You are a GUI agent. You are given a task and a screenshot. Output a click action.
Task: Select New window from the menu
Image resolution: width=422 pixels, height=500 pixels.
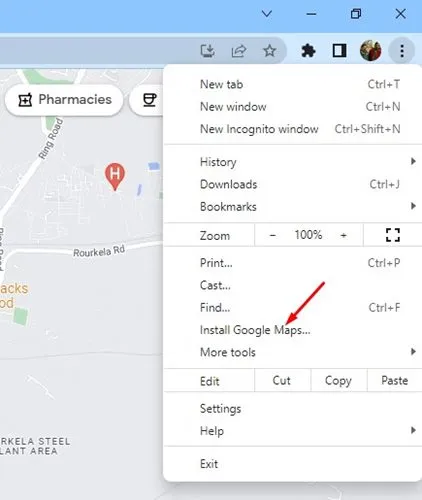click(293, 107)
